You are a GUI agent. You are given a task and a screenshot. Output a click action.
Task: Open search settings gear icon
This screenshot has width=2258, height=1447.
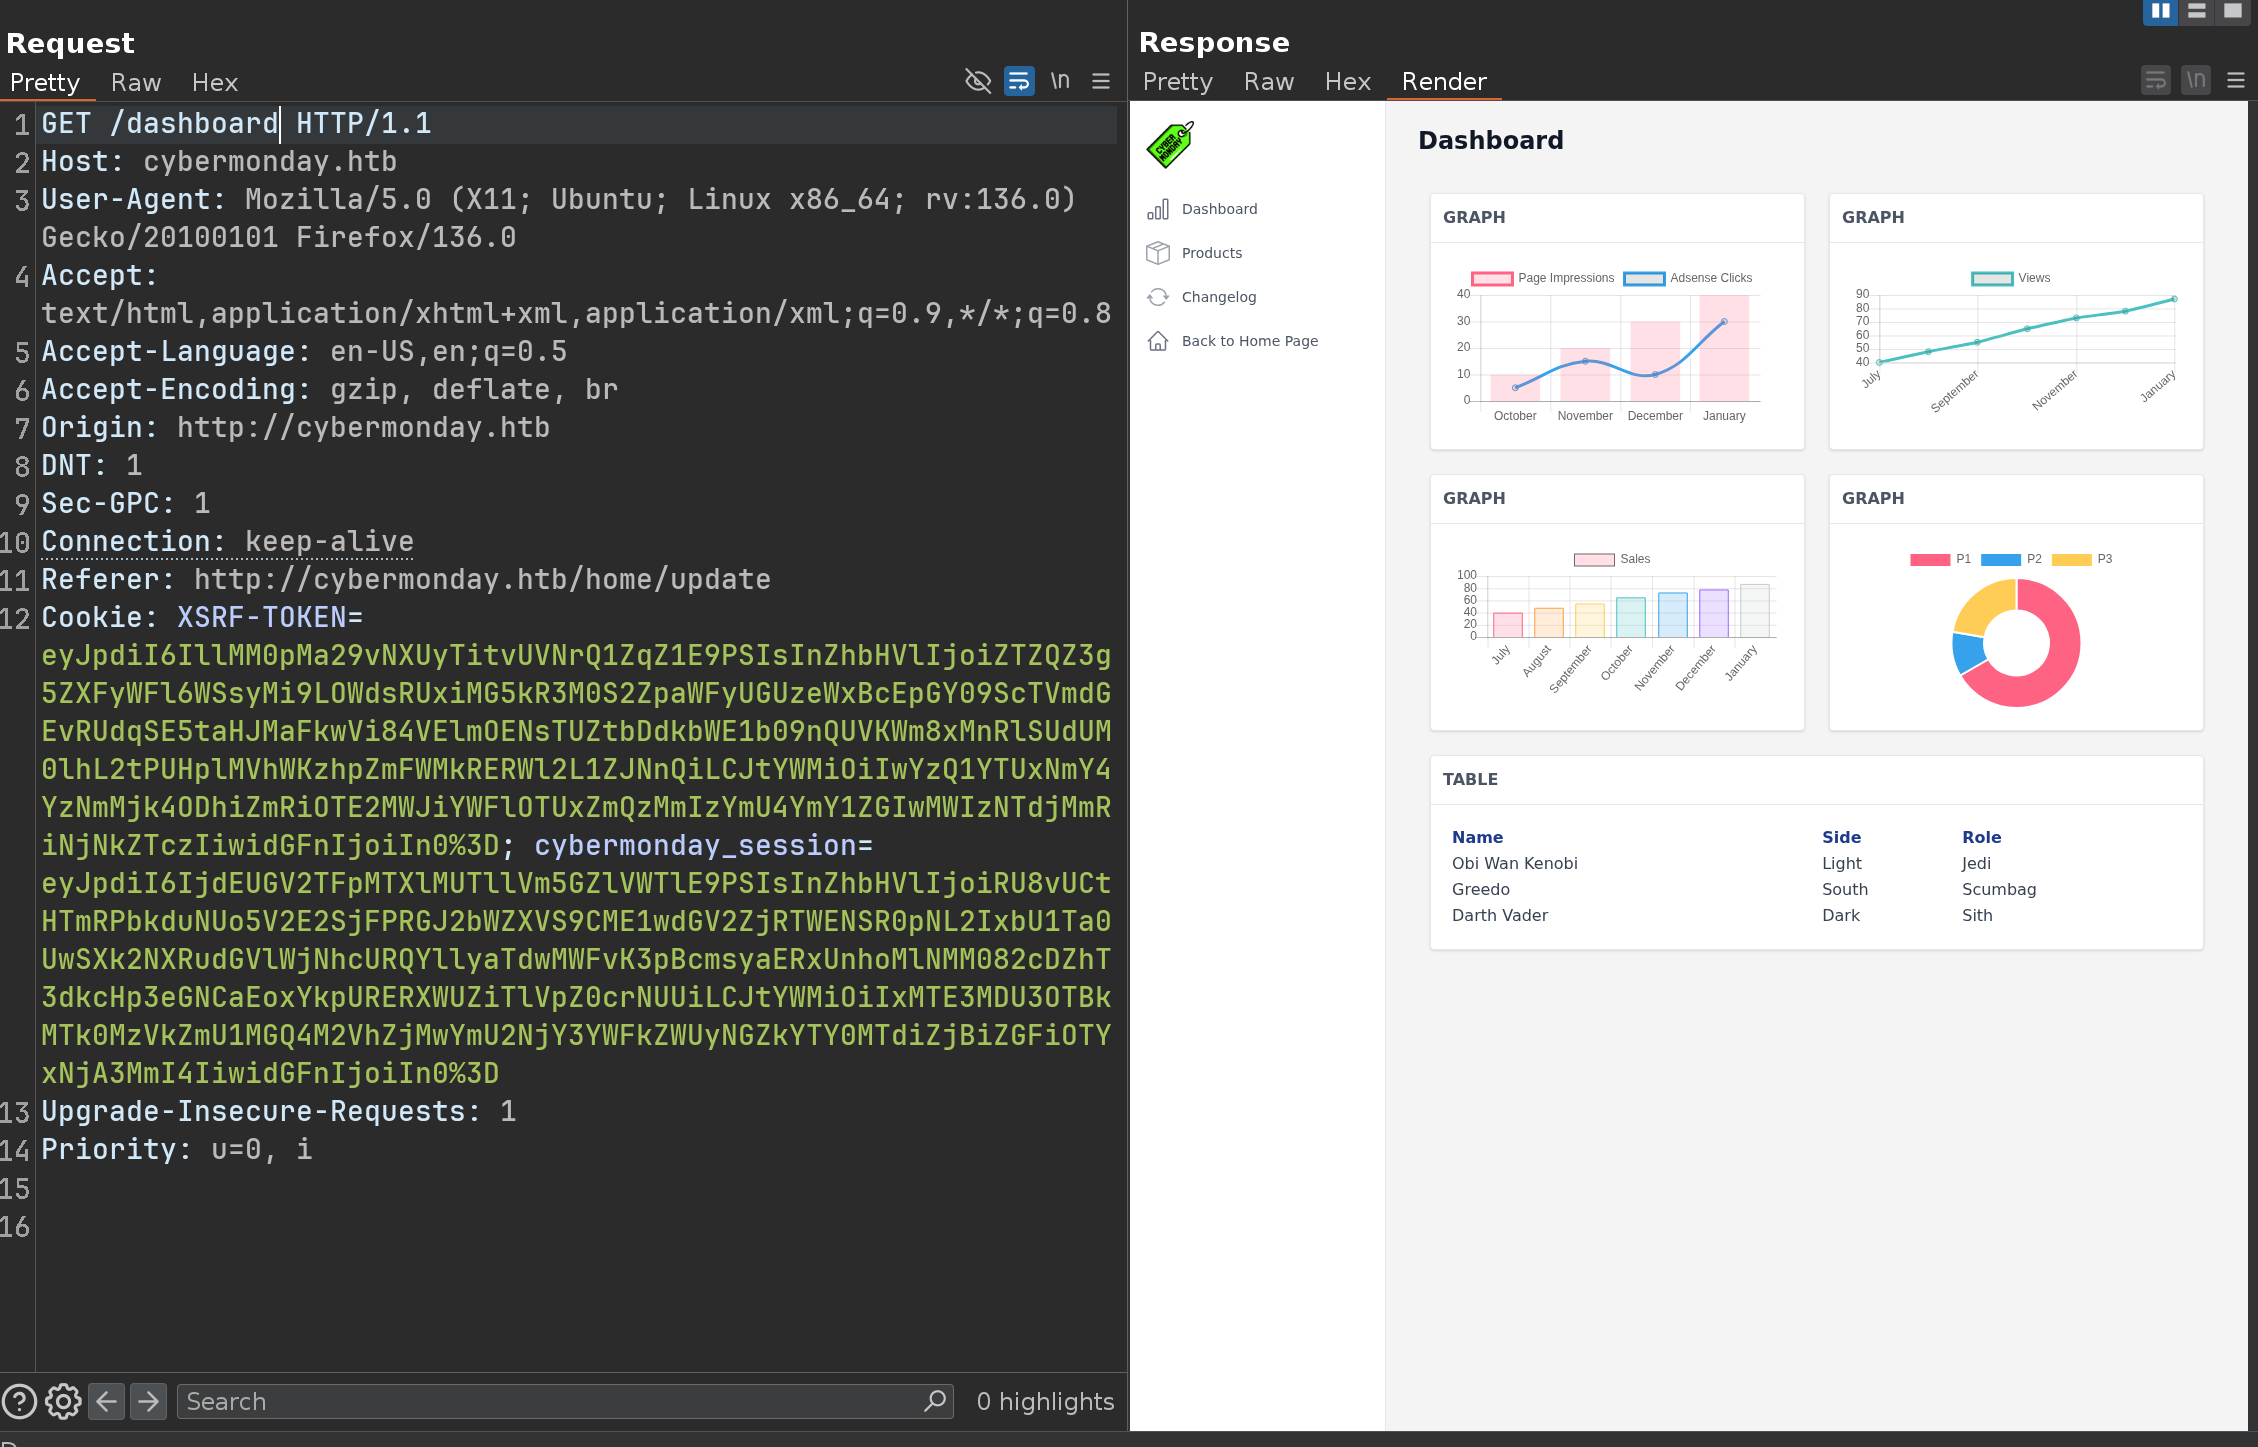[x=63, y=1401]
